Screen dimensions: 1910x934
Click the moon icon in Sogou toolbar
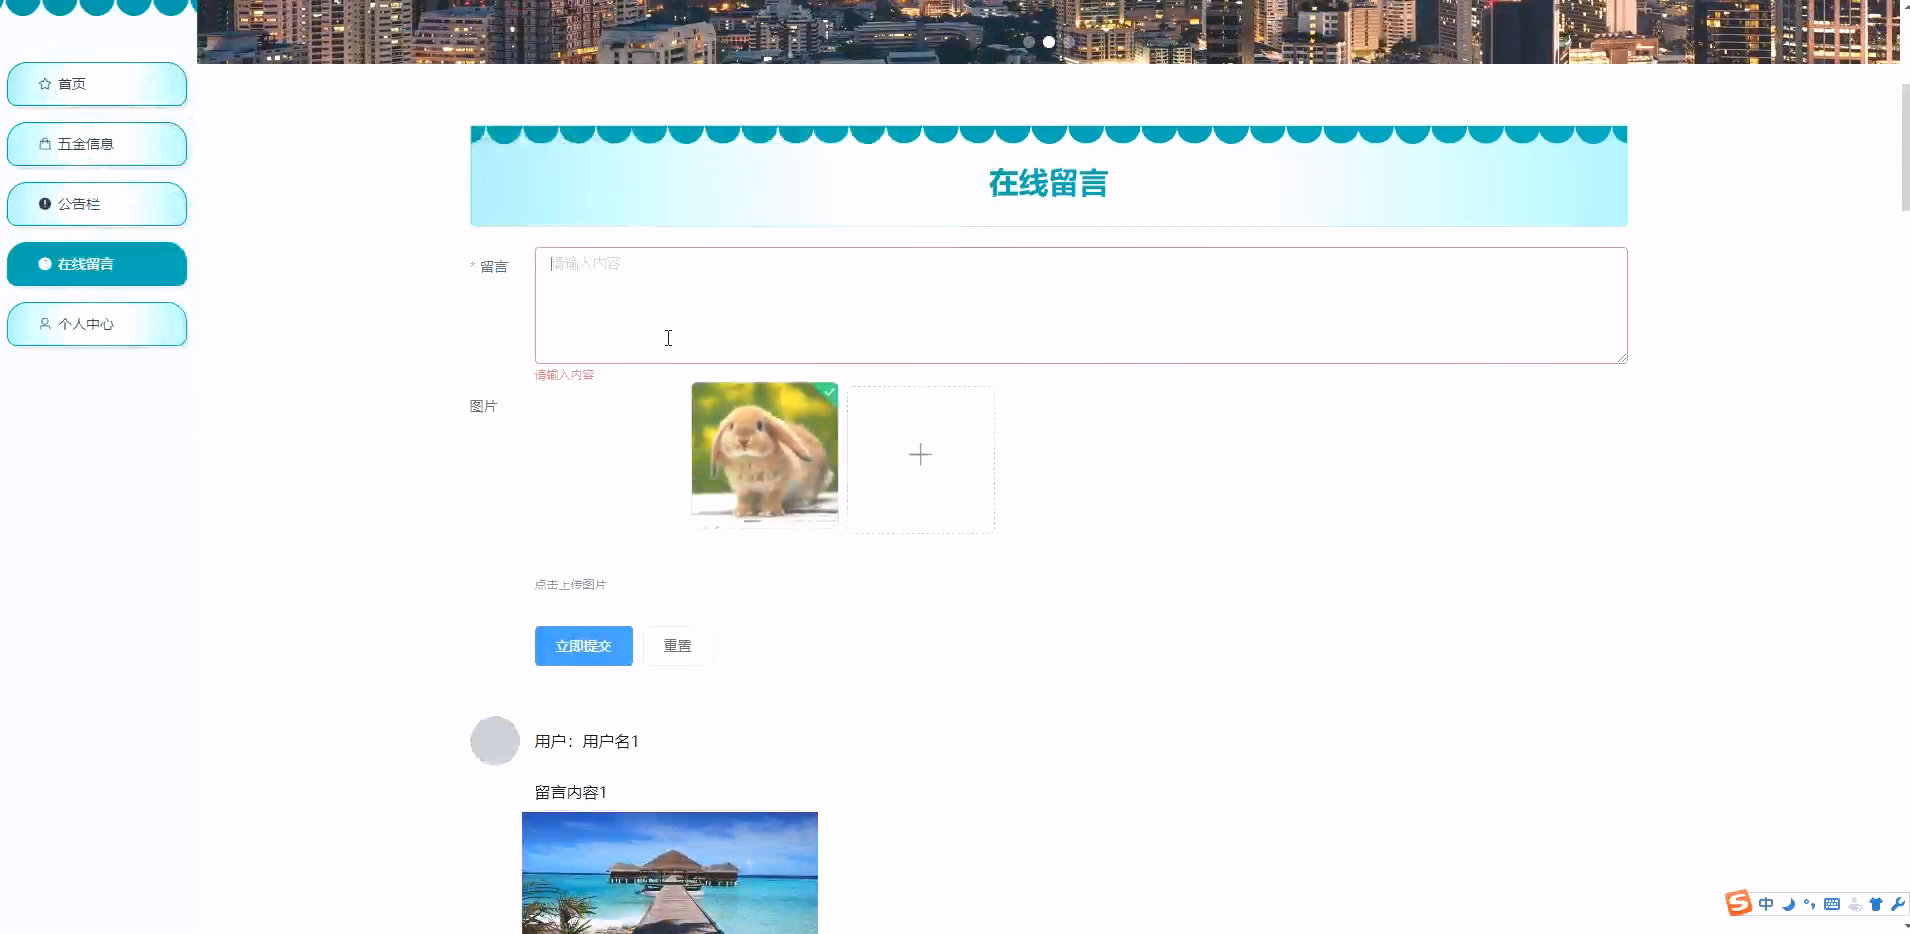(x=1788, y=903)
